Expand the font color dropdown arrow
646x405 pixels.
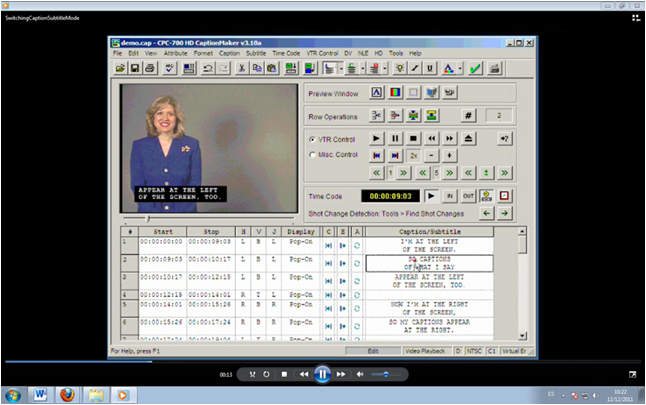pos(458,68)
